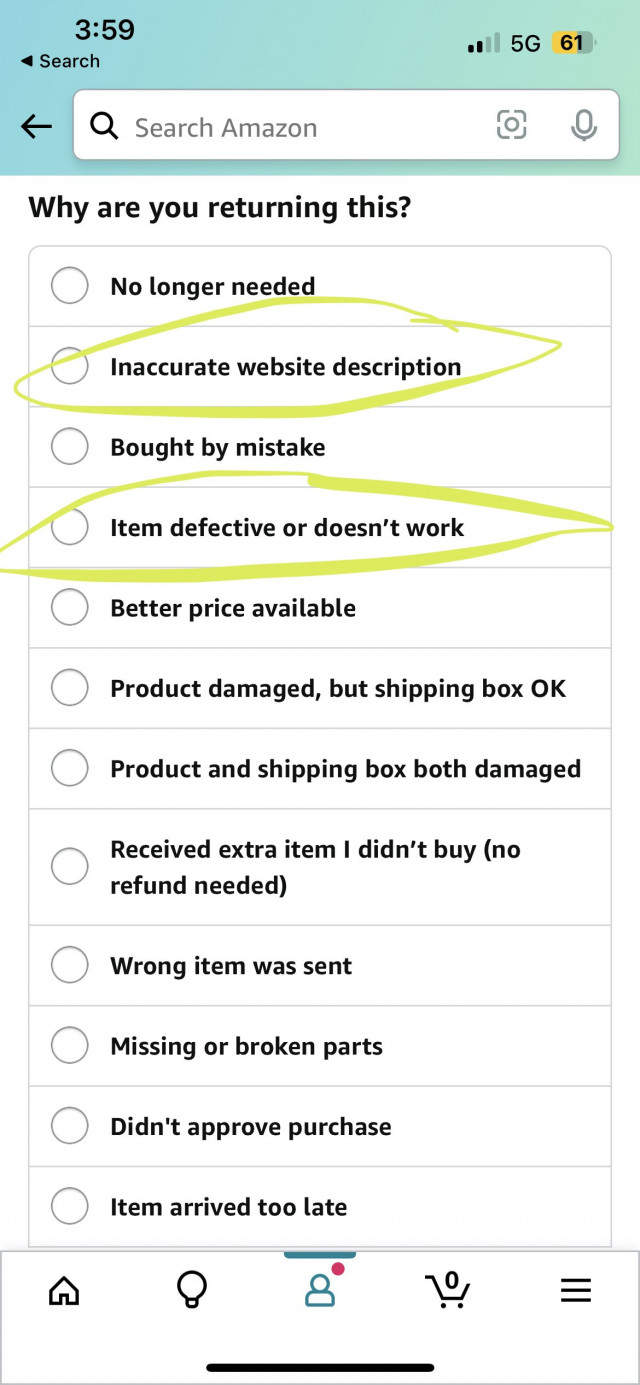Tap the magnifying glass search icon
This screenshot has width=640, height=1385.
tap(104, 126)
